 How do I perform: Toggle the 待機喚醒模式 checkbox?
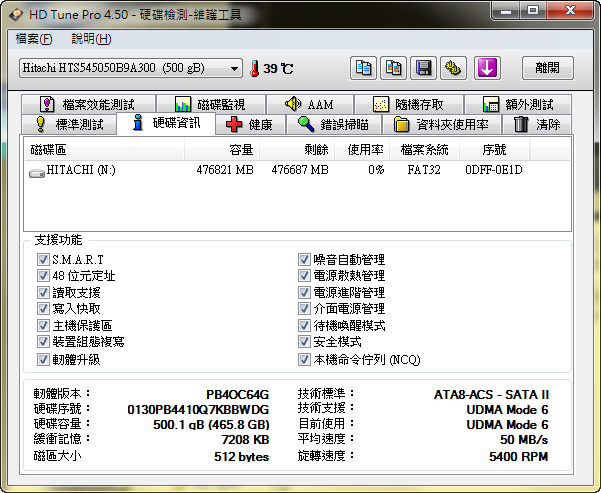[x=304, y=325]
